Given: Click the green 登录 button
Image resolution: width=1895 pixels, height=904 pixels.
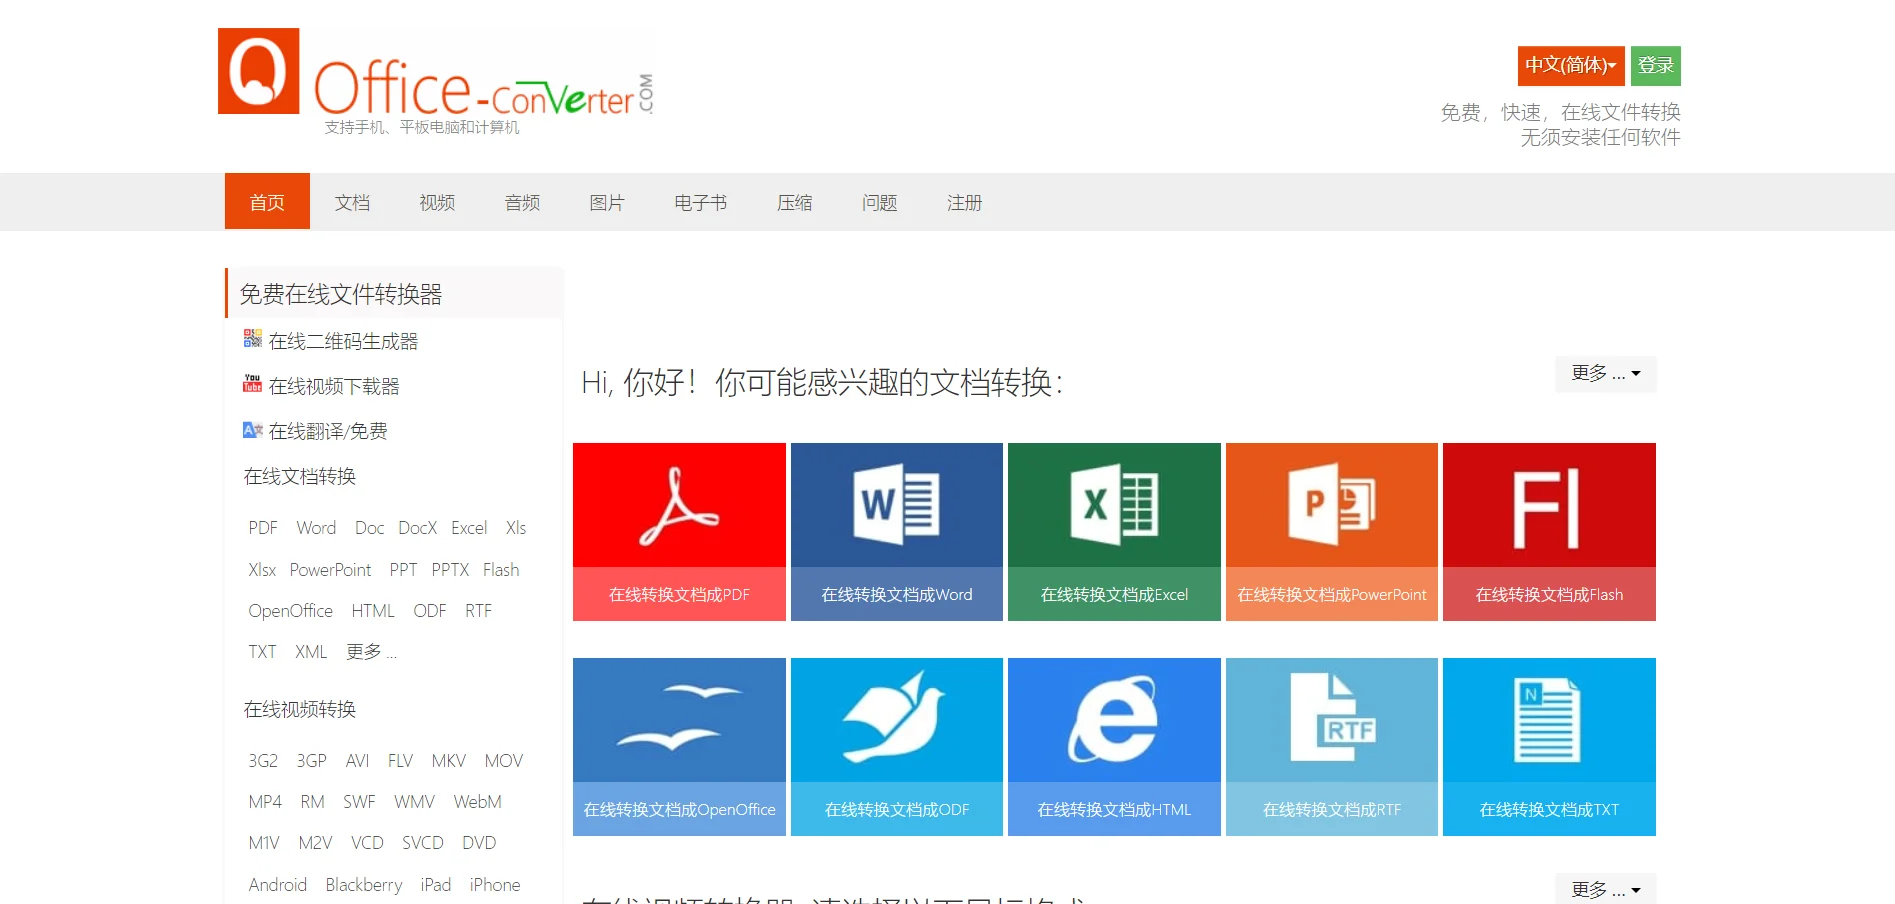Looking at the screenshot, I should [1655, 66].
